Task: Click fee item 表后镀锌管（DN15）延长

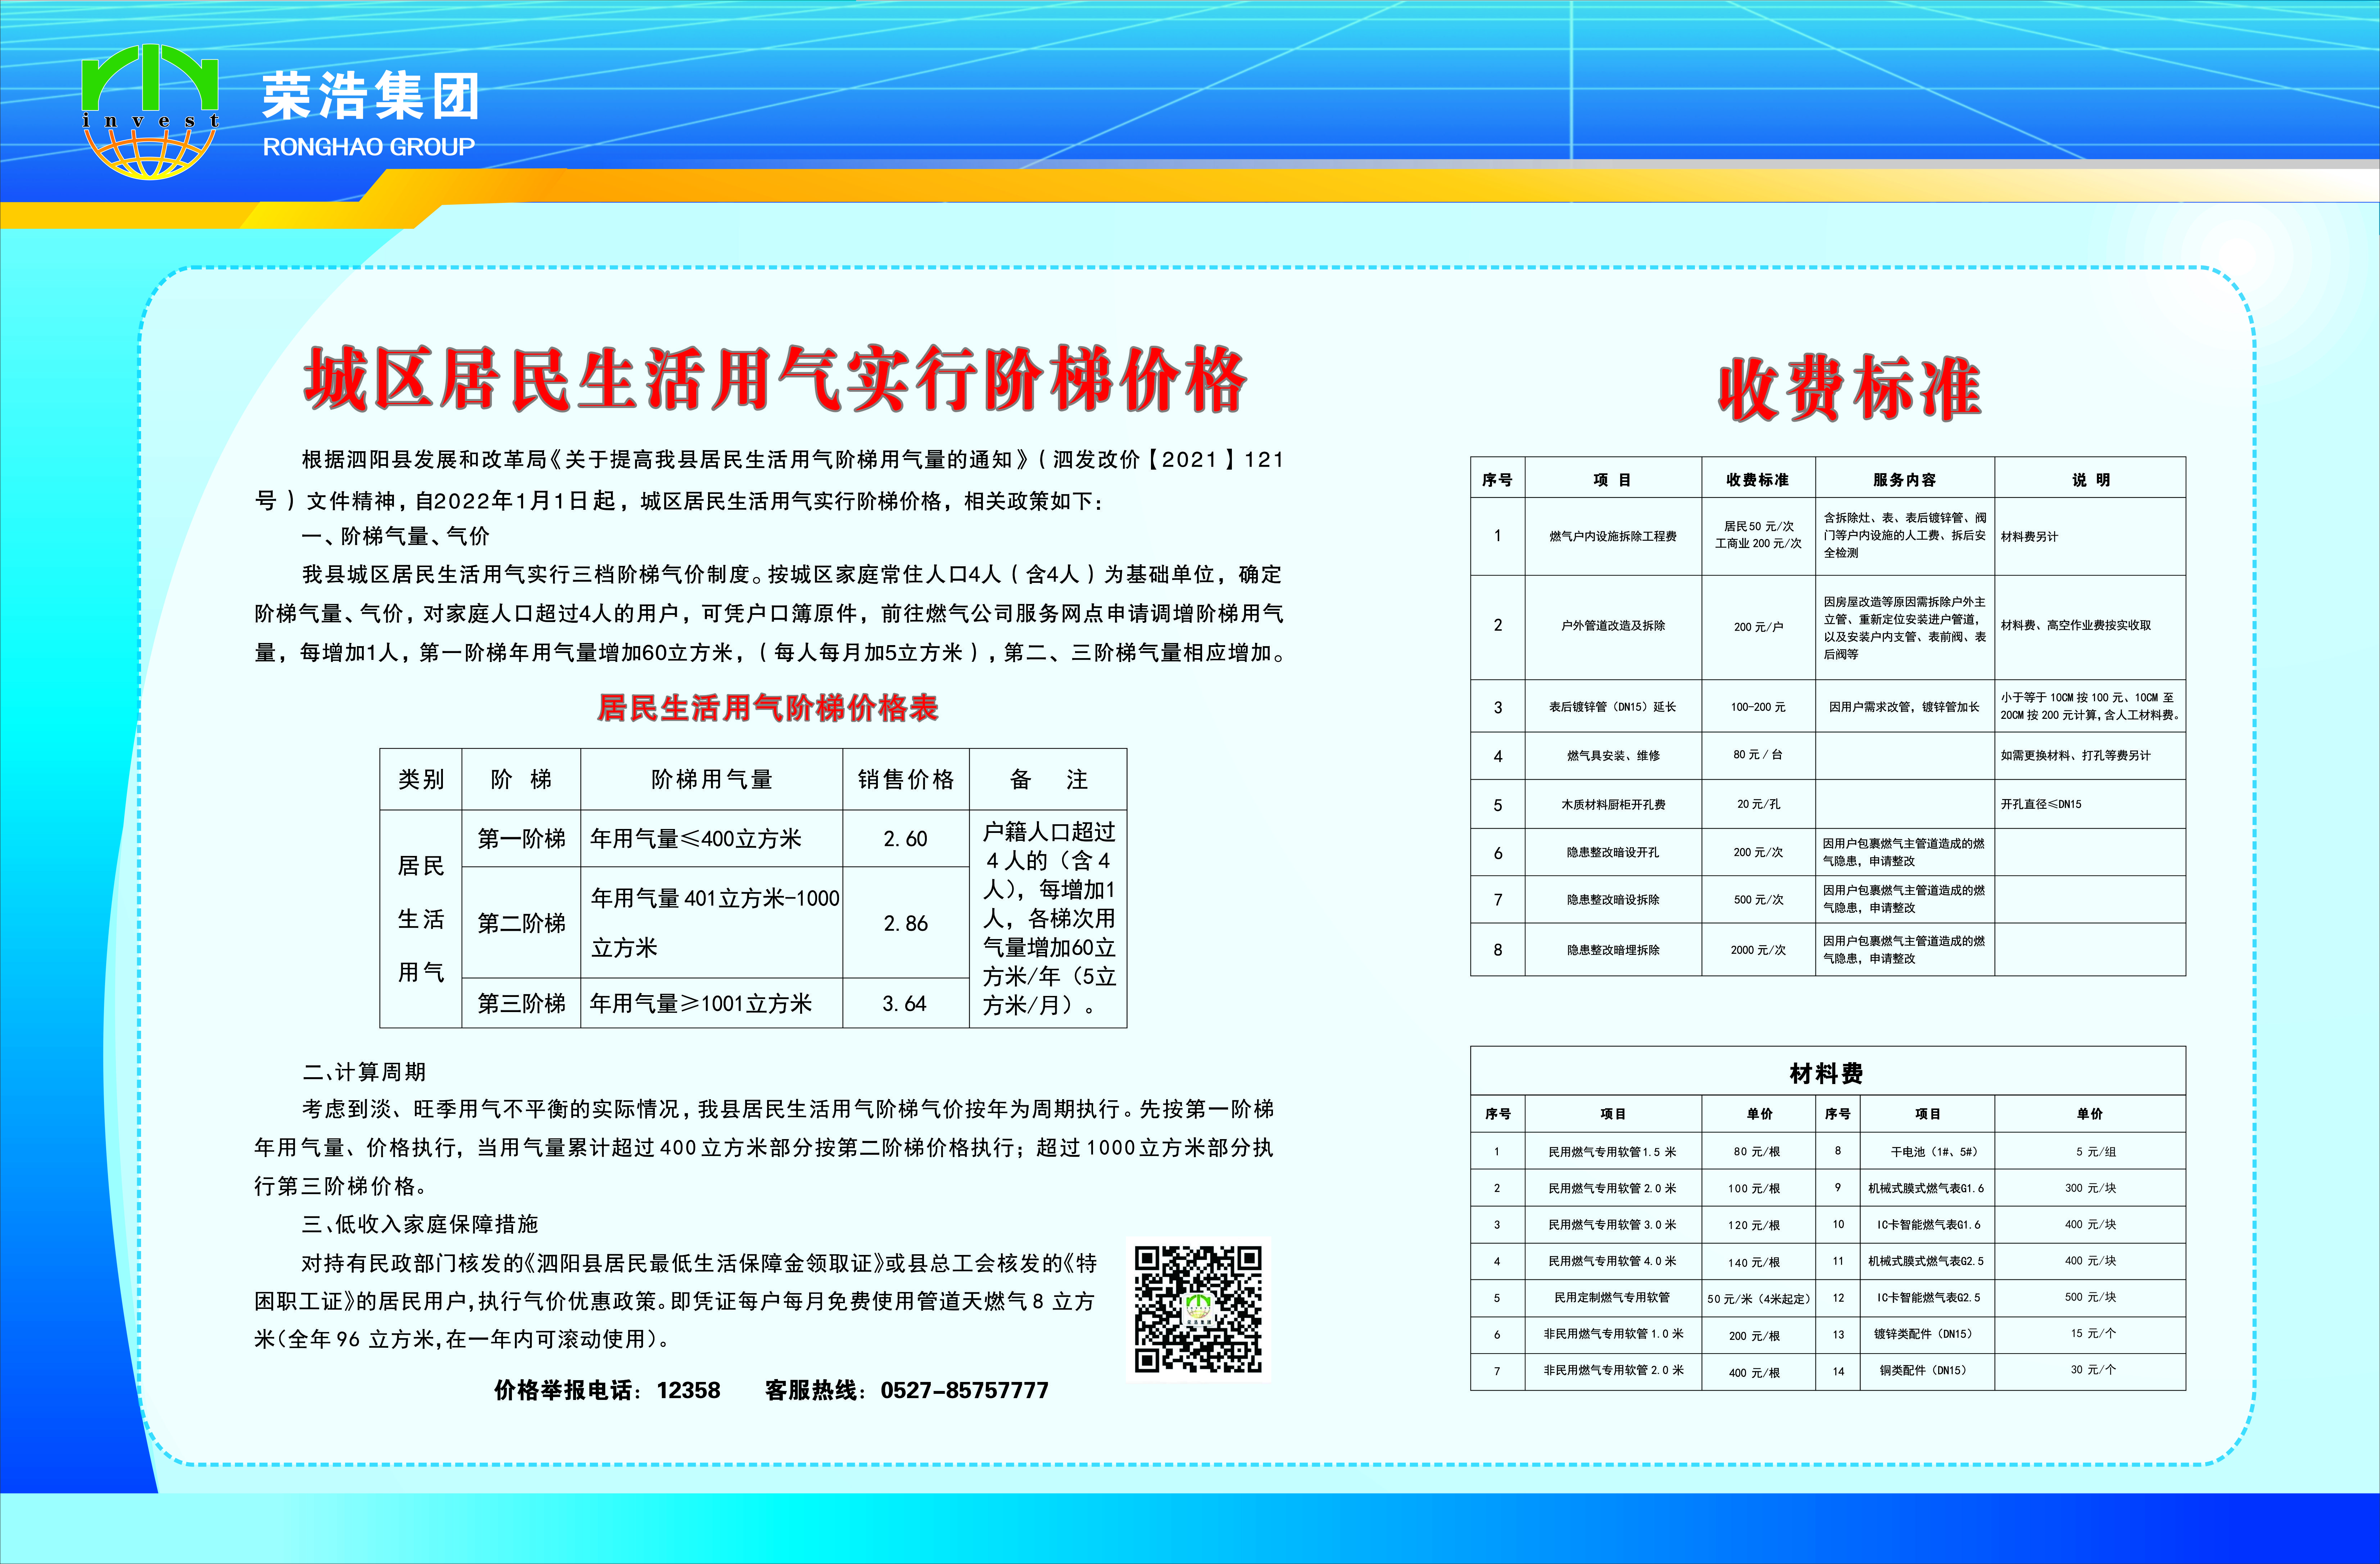Action: (x=1613, y=707)
